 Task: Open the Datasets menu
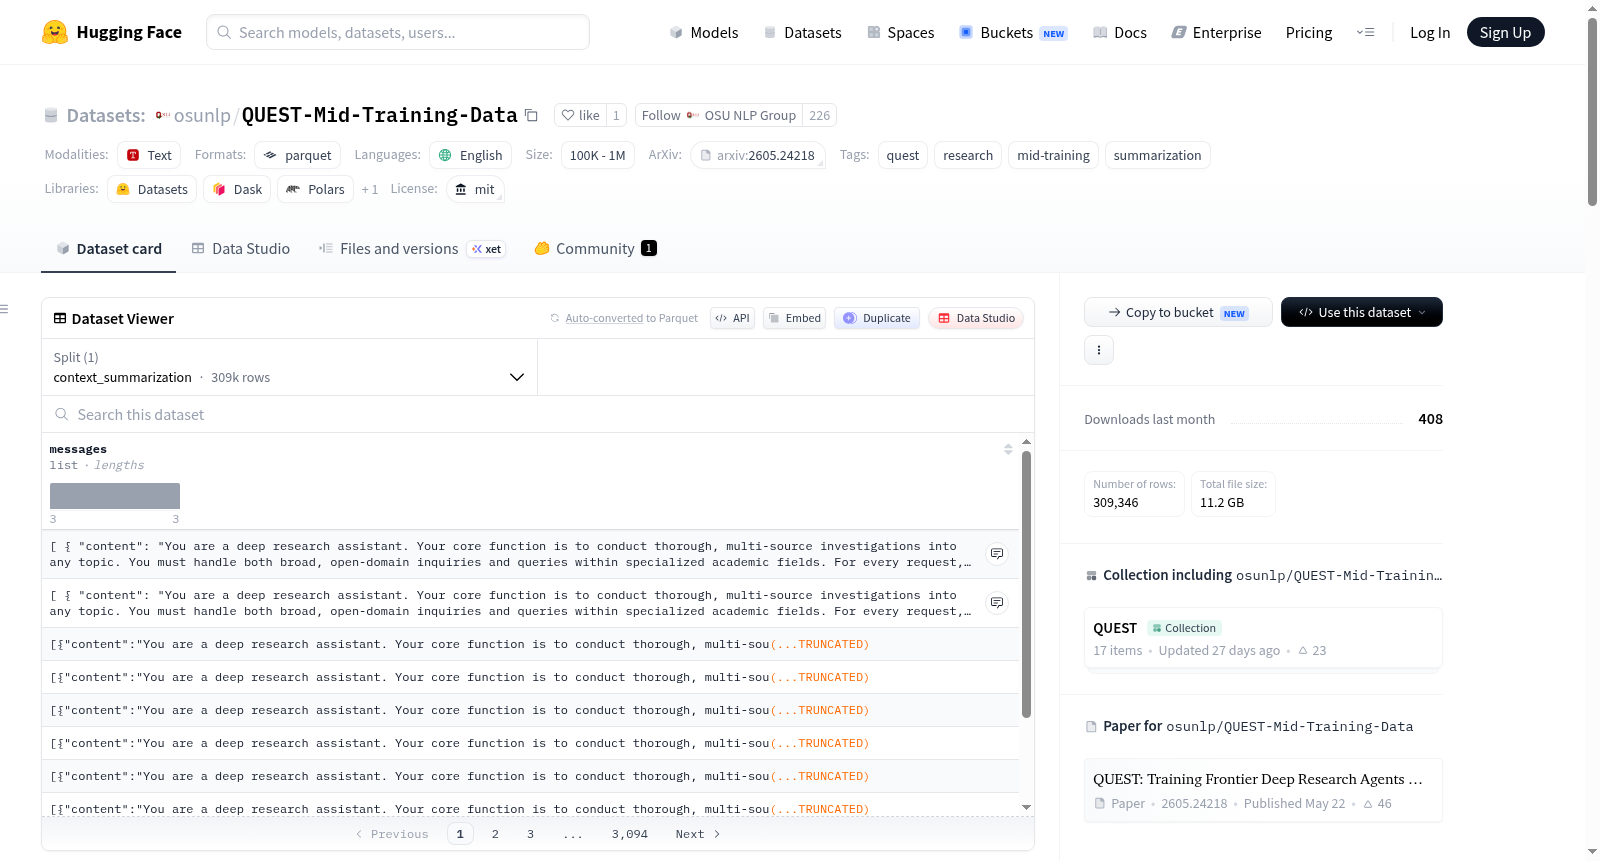(x=802, y=33)
